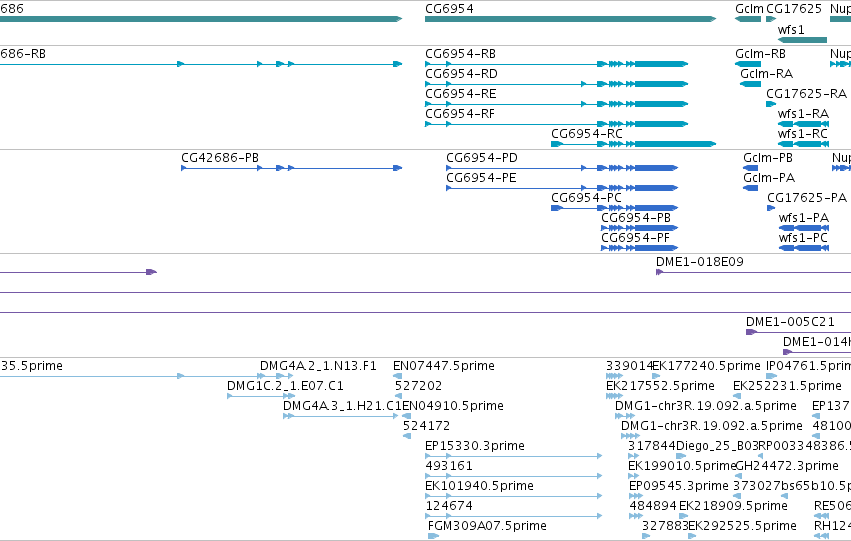Screen dimensions: 851x541
Task: Open the GH24472.3prime EST label
Action: tap(787, 467)
